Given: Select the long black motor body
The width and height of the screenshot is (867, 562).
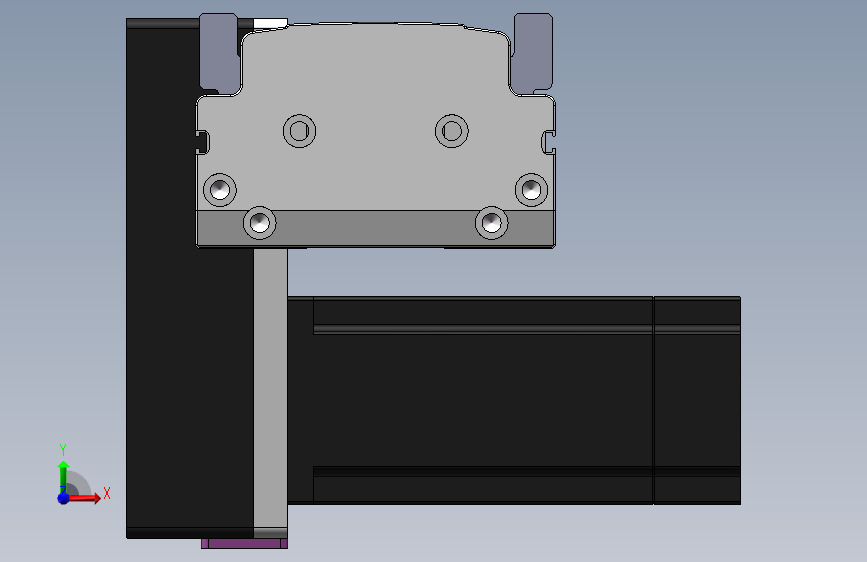Looking at the screenshot, I should [470, 400].
